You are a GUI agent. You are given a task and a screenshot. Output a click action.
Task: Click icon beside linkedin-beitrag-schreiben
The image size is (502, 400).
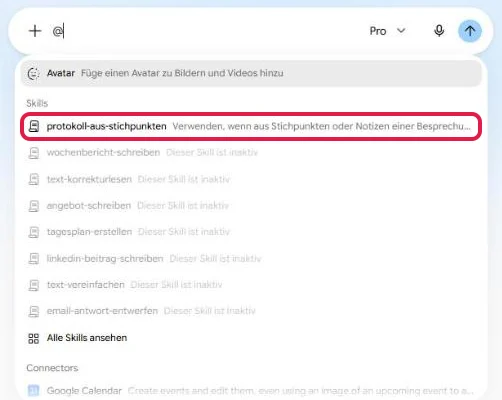tap(34, 259)
